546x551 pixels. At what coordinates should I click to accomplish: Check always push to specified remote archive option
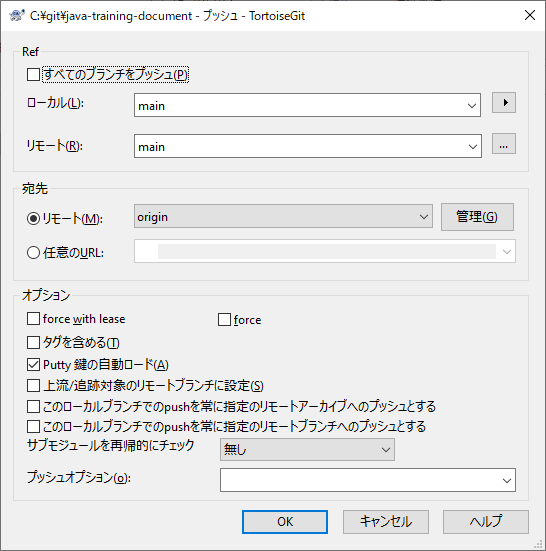[x=33, y=407]
